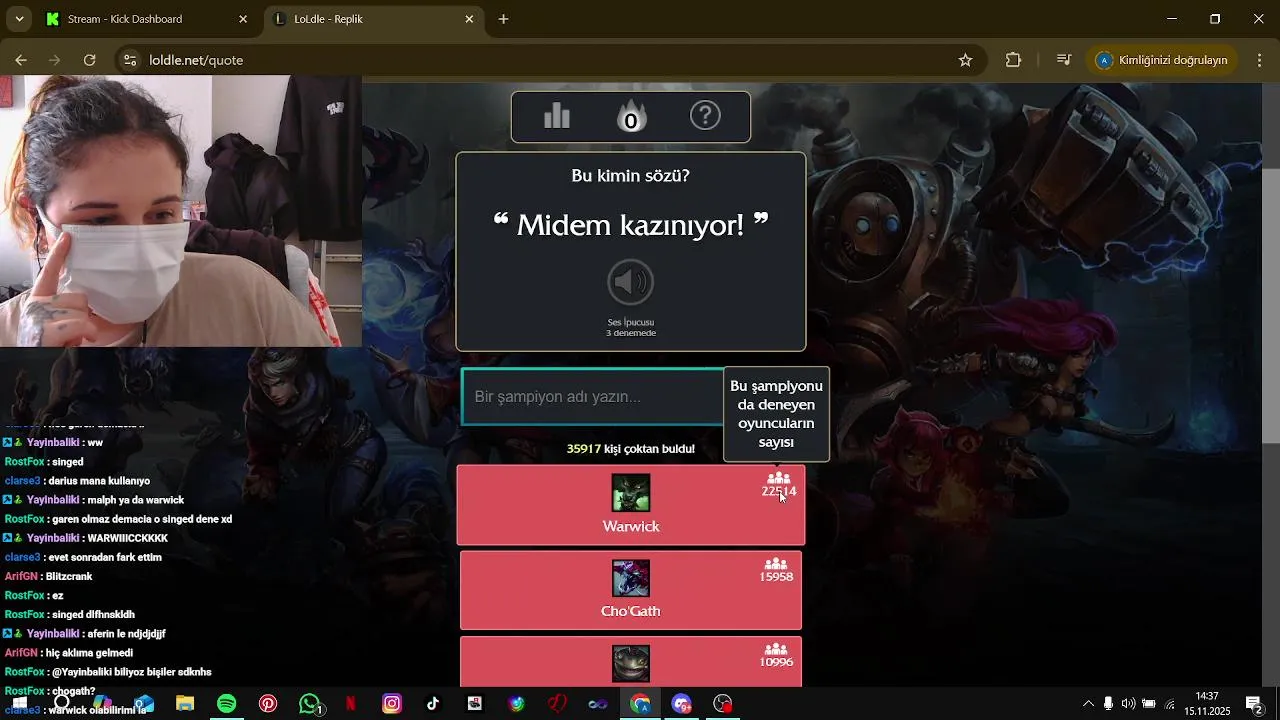The image size is (1280, 720).
Task: Open the Chrome three-dot menu
Action: (1258, 60)
